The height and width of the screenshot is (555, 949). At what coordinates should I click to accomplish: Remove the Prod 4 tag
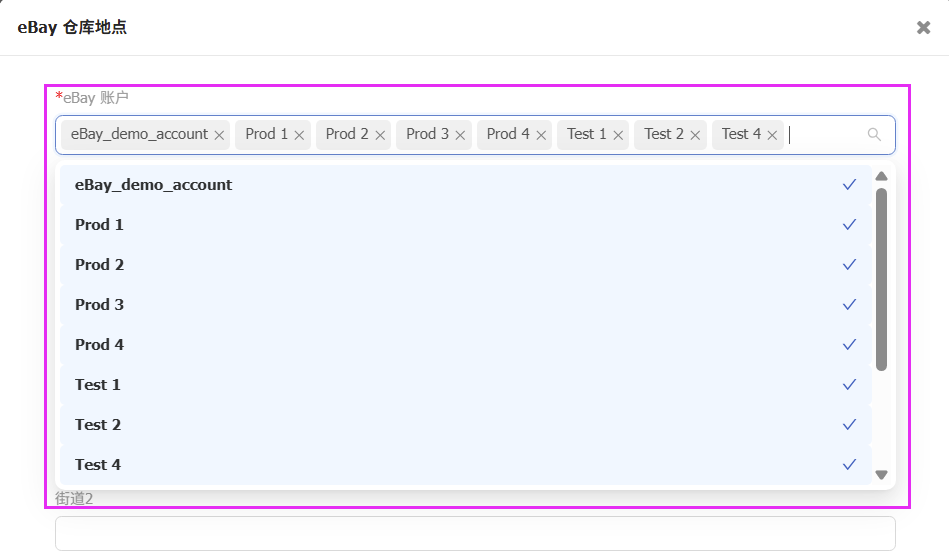[541, 135]
